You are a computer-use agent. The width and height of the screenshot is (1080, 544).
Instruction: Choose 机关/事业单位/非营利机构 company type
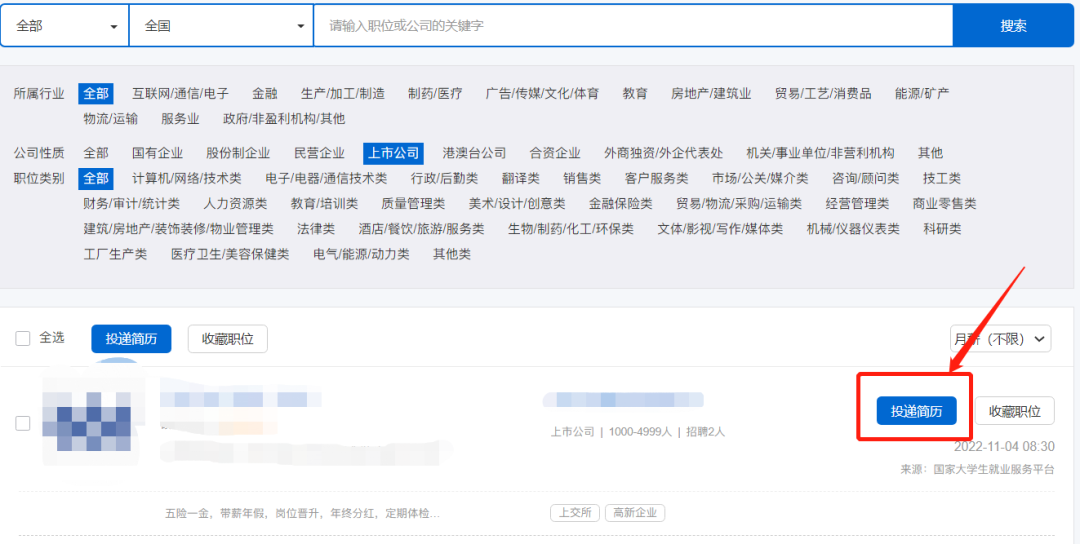pos(820,153)
